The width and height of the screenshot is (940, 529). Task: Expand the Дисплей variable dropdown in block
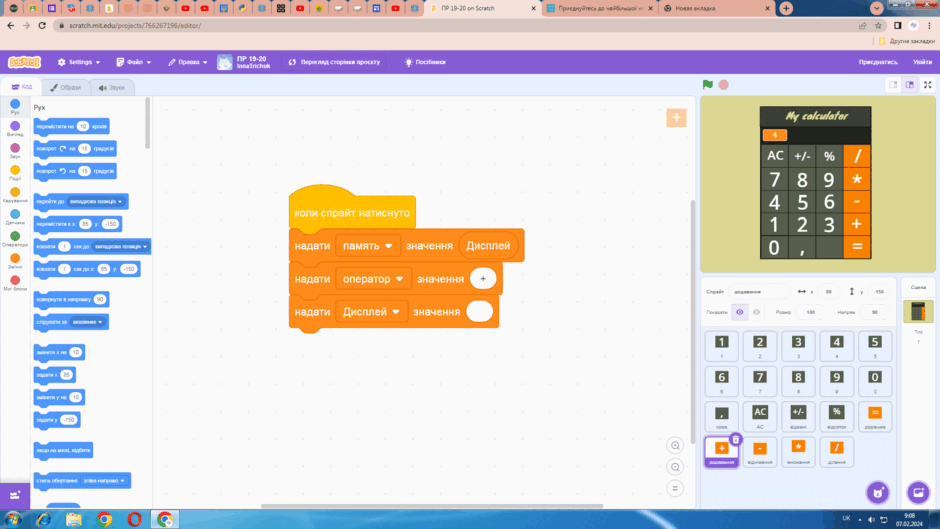396,312
